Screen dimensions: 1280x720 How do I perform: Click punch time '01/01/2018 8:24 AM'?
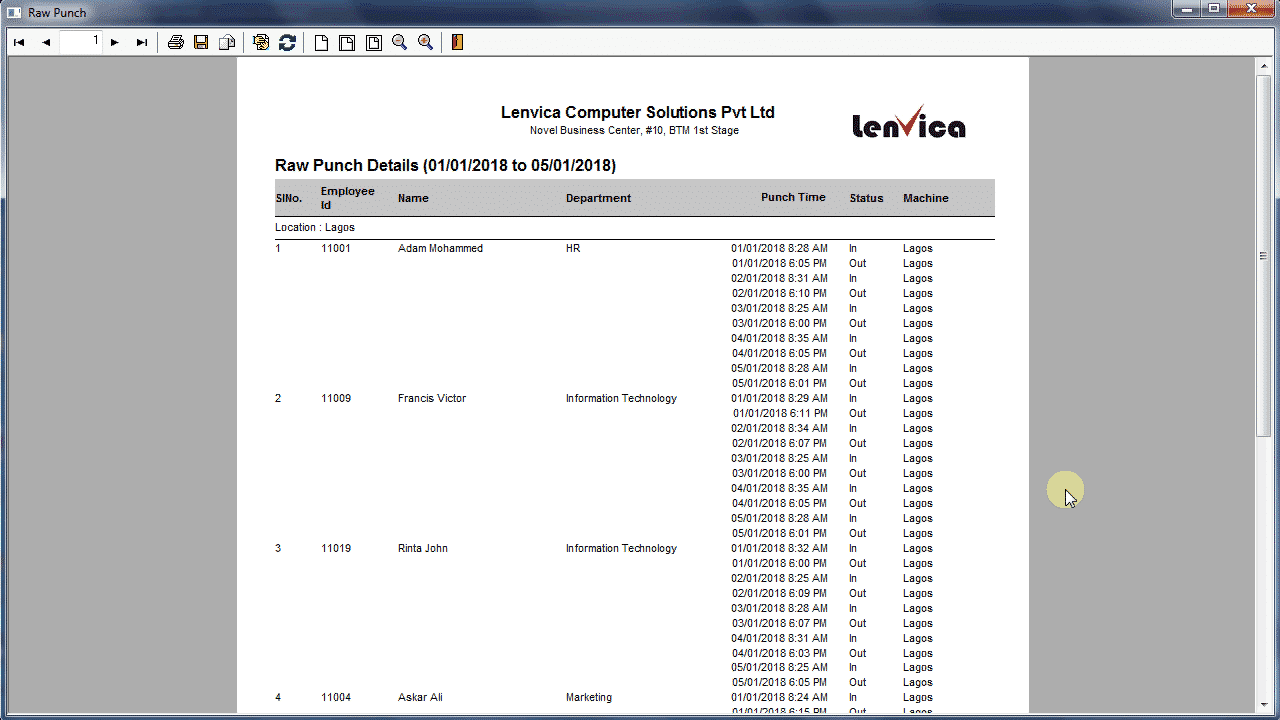[x=779, y=697]
